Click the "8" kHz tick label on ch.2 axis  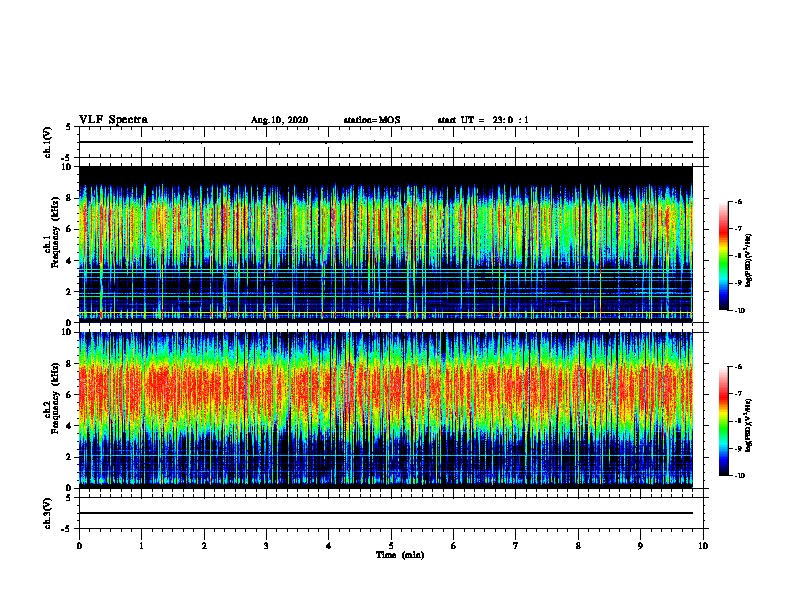coord(69,364)
